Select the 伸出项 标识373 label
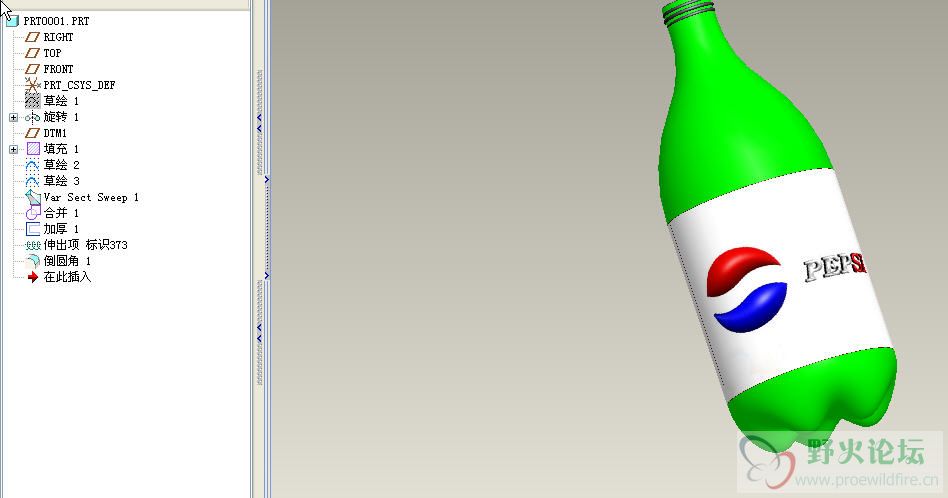The image size is (948, 498). coord(85,245)
